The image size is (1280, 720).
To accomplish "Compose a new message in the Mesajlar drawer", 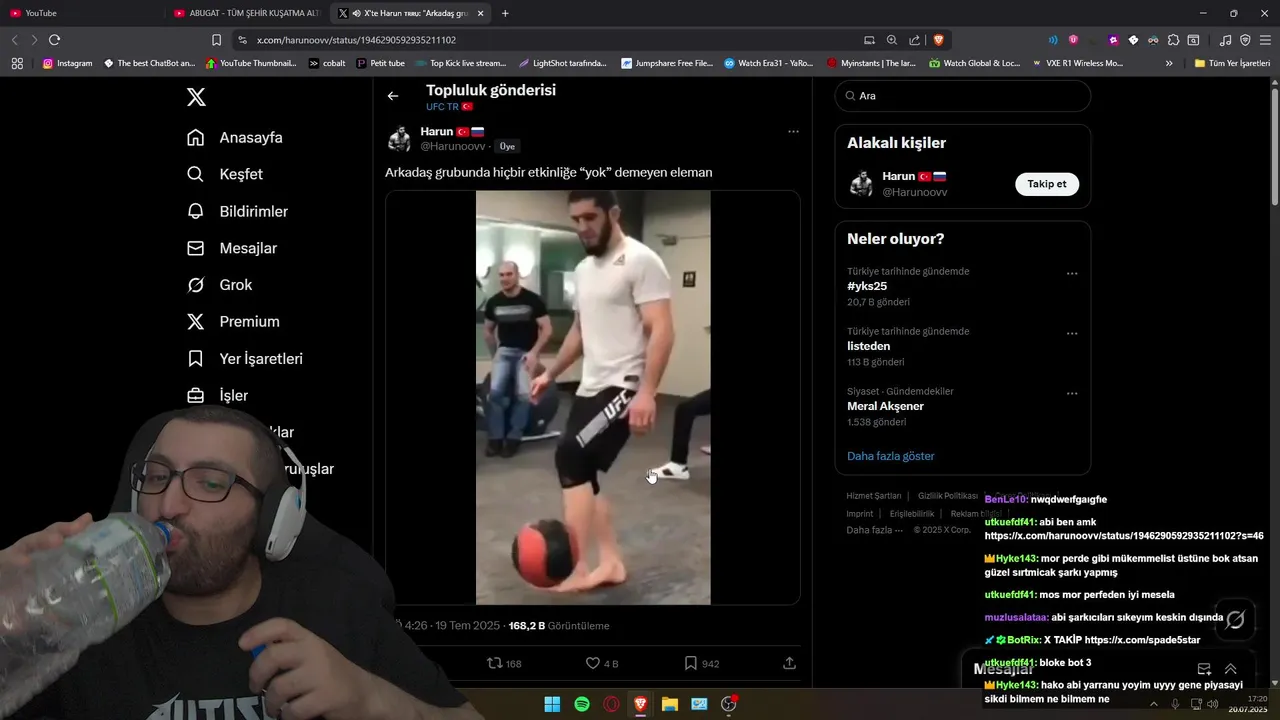I will point(1204,669).
